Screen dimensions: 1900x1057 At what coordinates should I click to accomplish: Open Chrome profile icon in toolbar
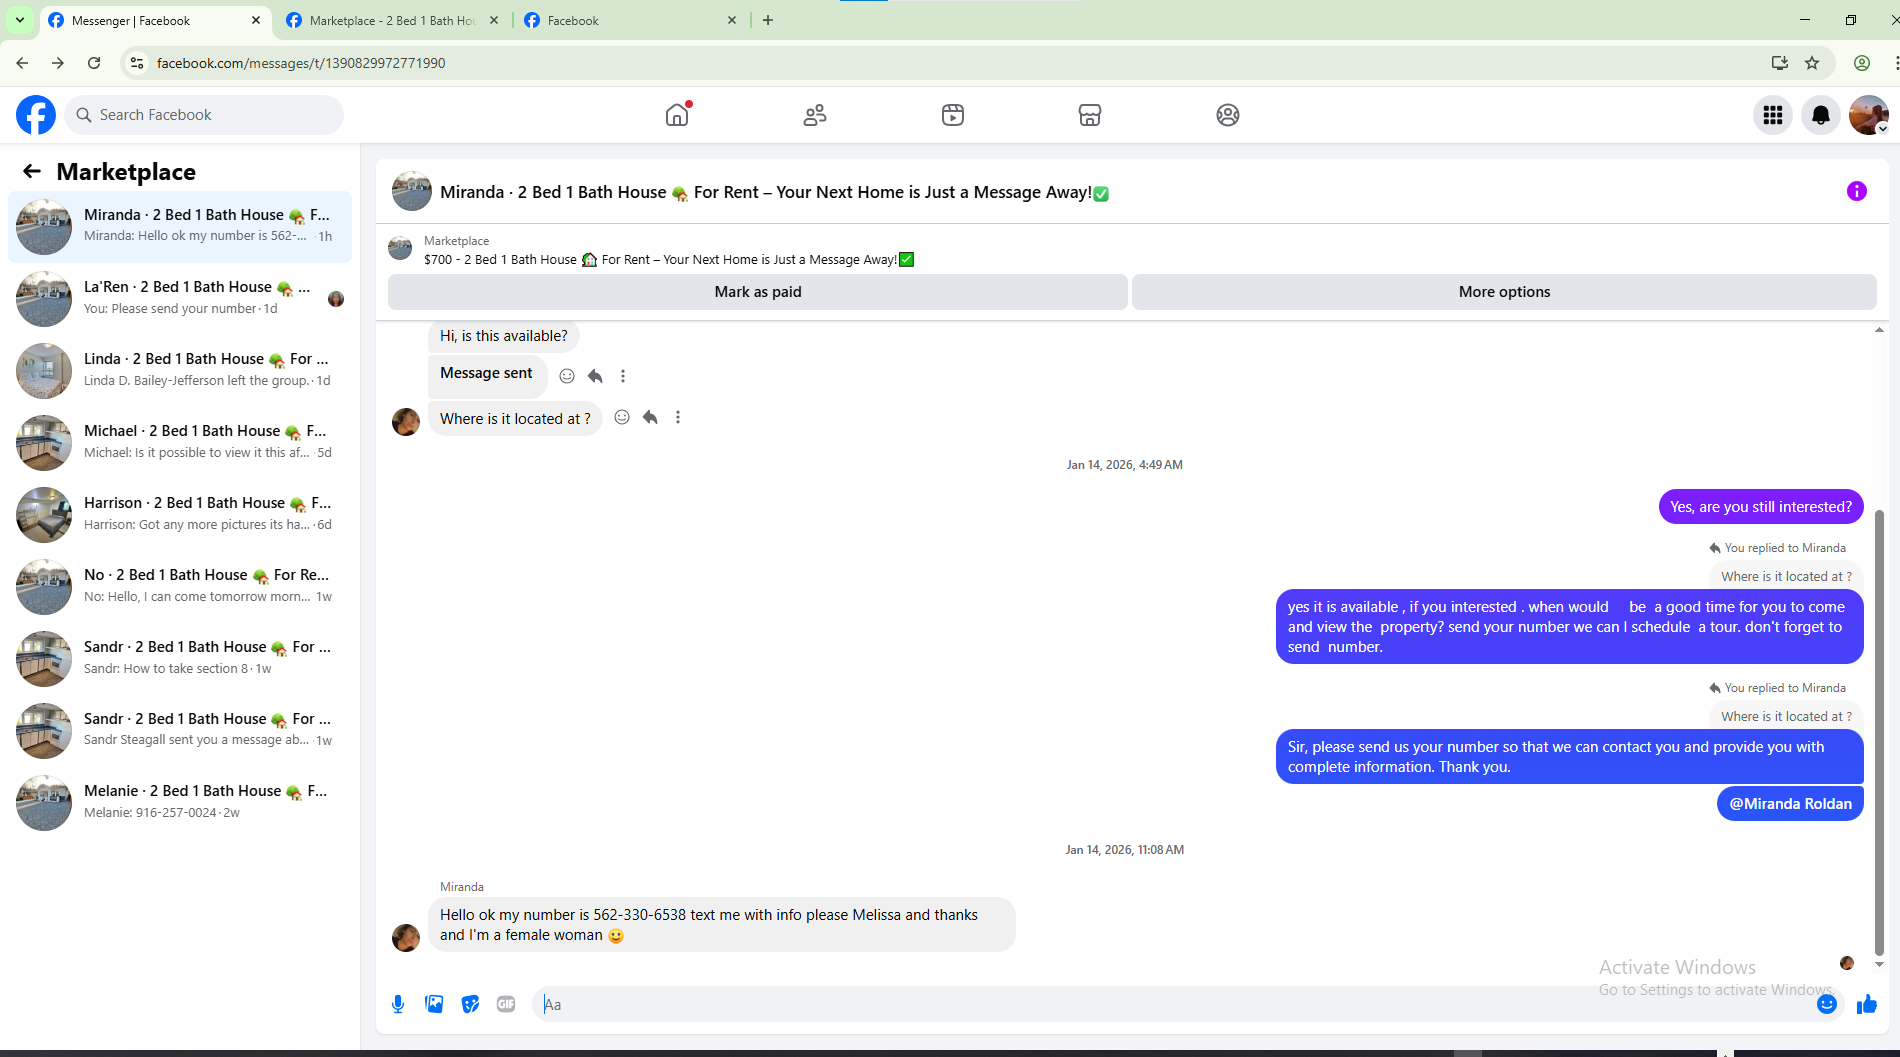pos(1862,63)
